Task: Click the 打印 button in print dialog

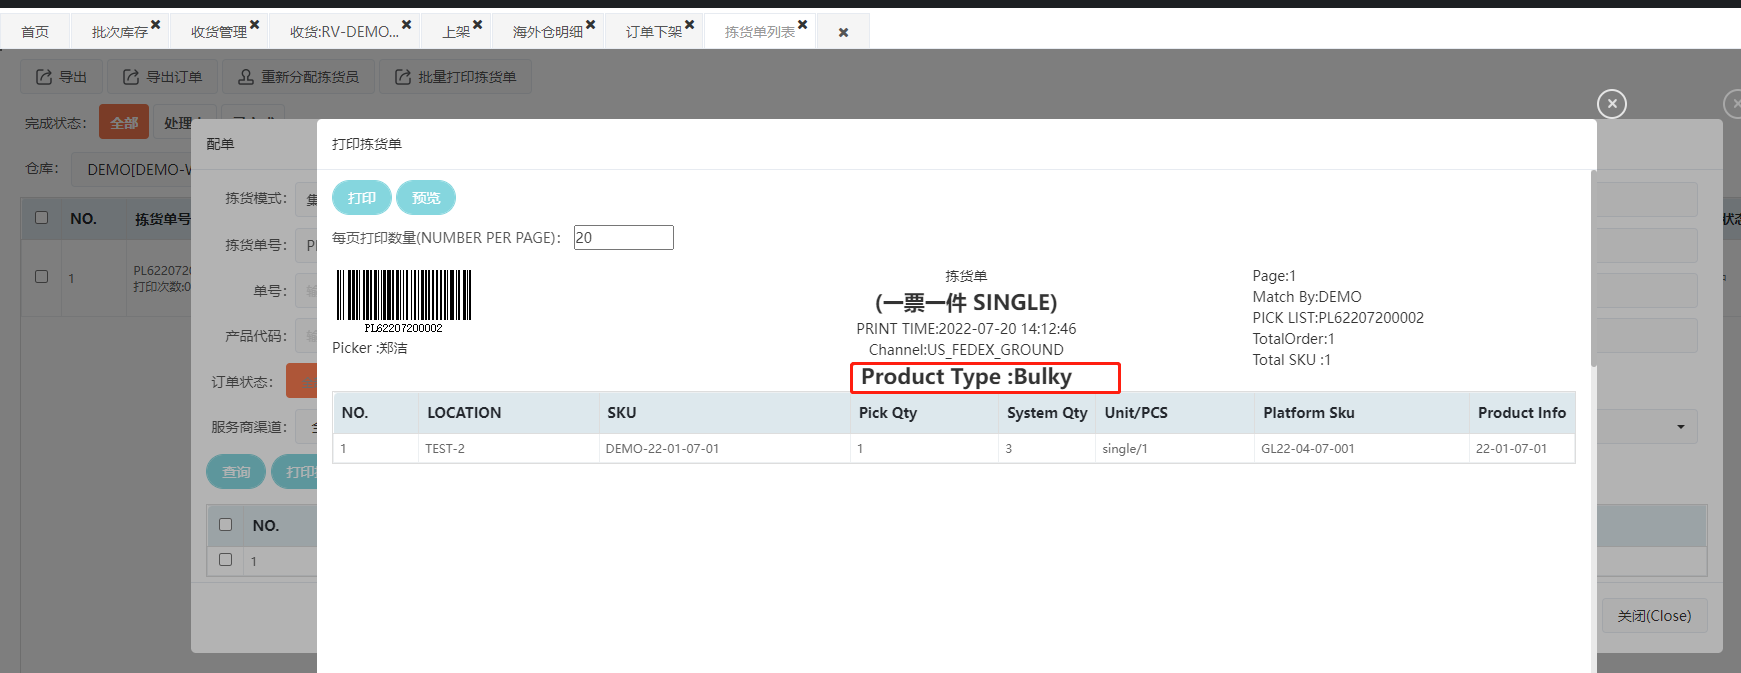Action: click(362, 198)
